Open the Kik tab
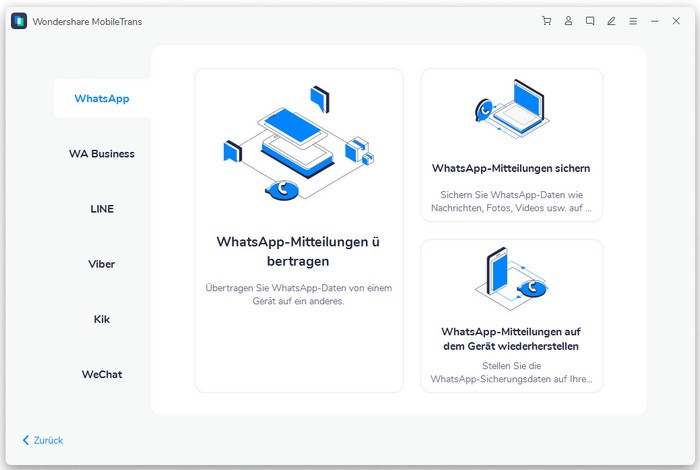The height and width of the screenshot is (470, 700). tap(102, 319)
